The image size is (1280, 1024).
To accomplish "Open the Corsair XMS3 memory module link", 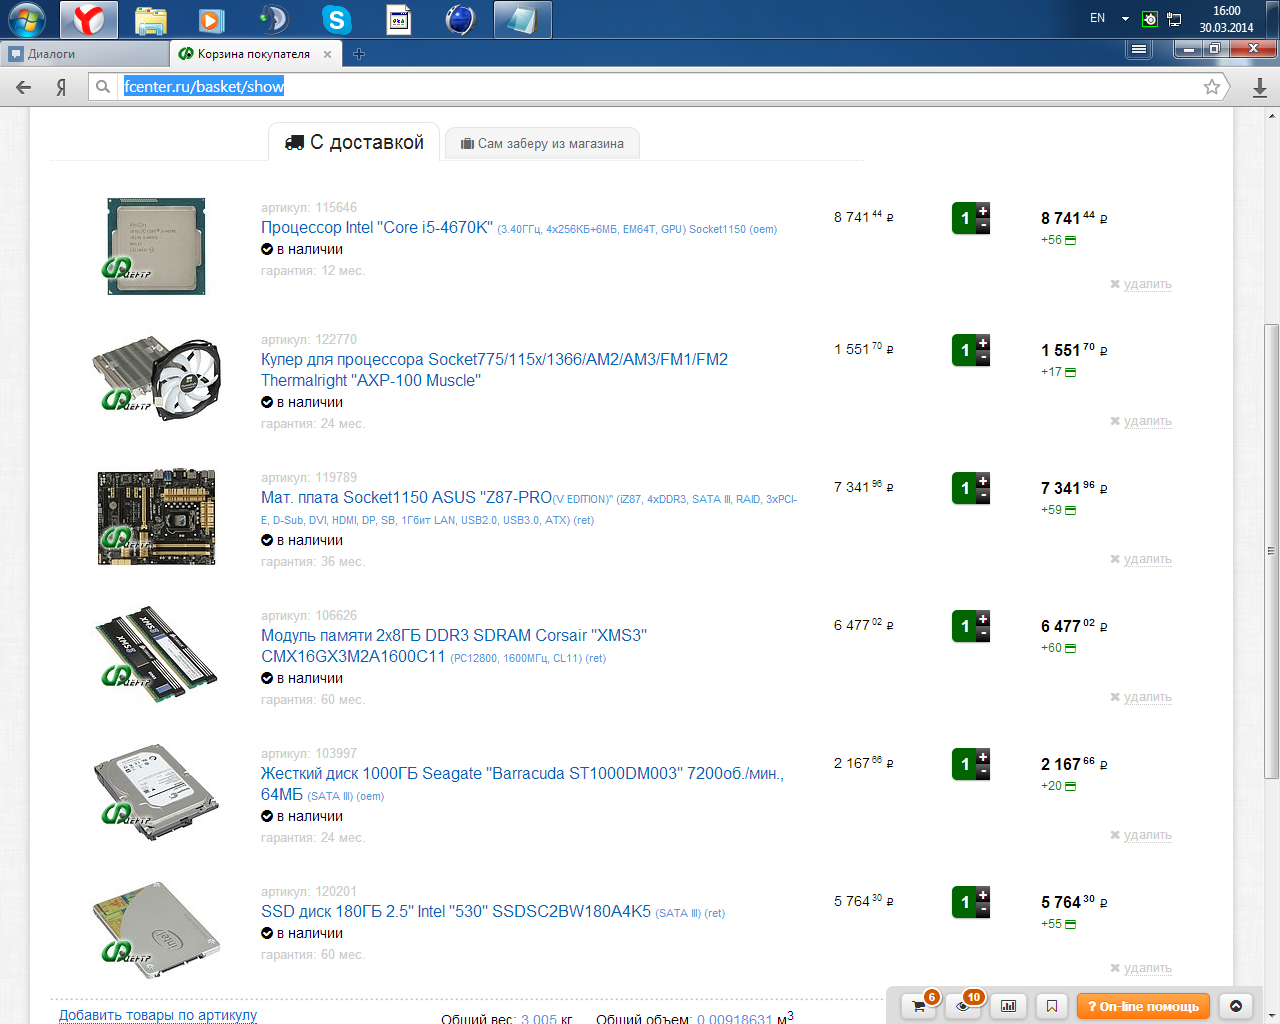I will pos(454,646).
